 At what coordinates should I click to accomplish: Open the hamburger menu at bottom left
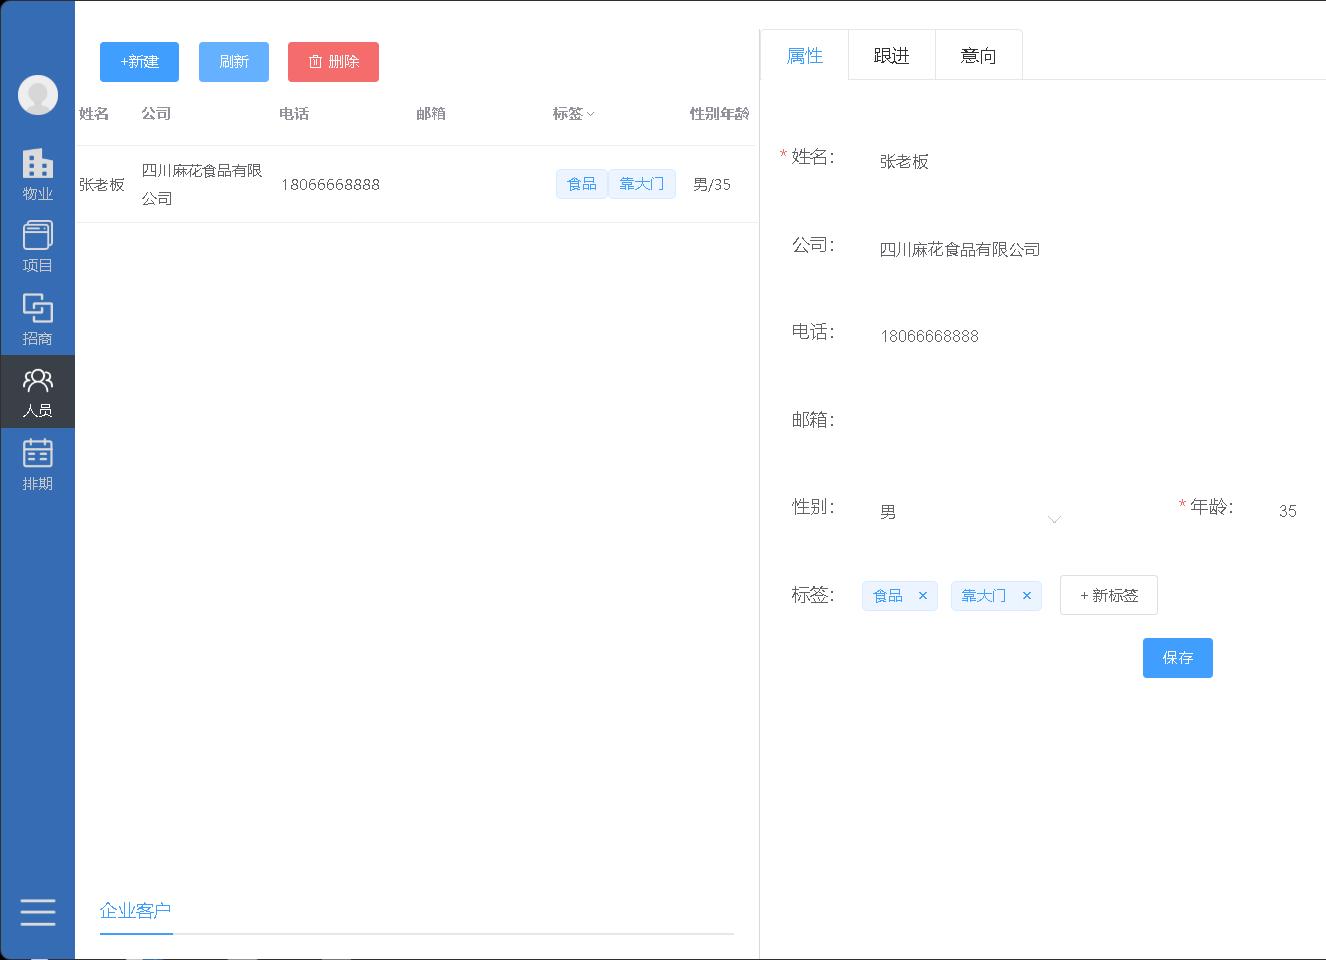tap(37, 912)
